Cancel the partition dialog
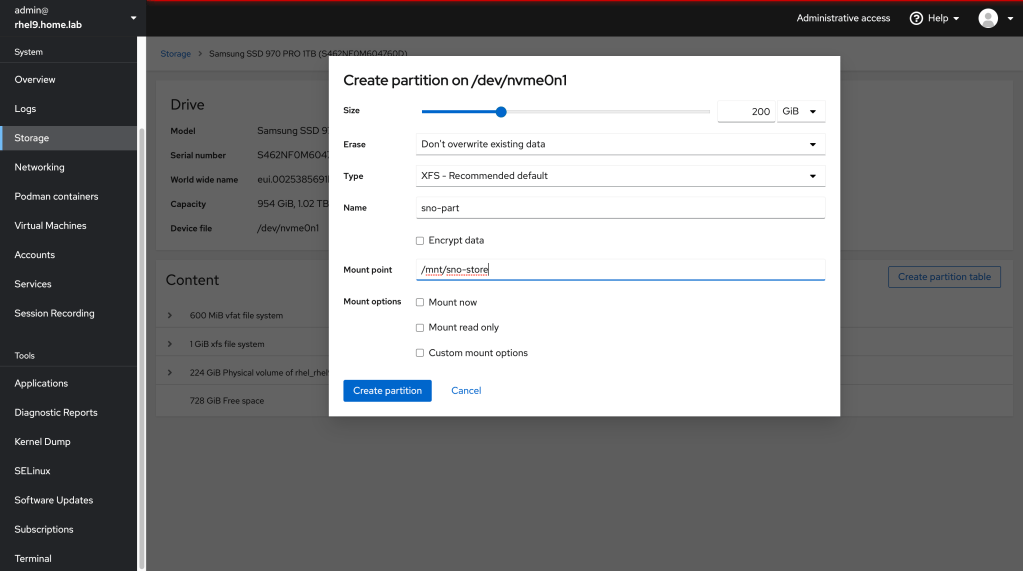Screen dimensions: 1023x571 point(466,390)
